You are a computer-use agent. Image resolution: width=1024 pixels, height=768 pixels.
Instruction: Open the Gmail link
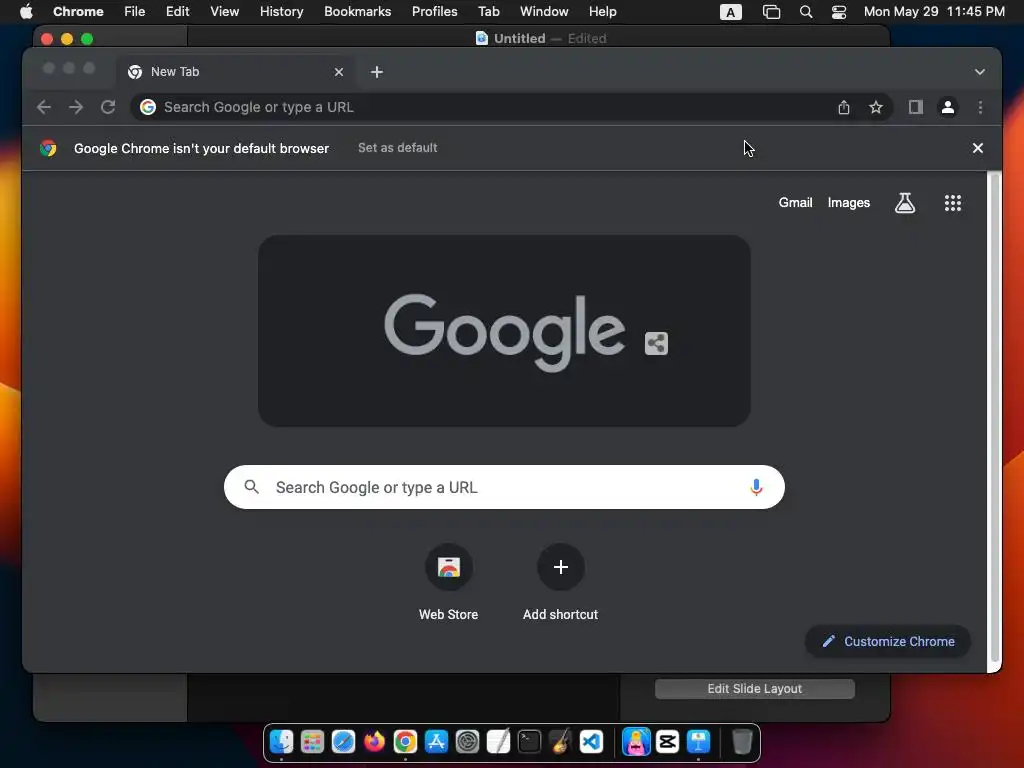pos(795,203)
